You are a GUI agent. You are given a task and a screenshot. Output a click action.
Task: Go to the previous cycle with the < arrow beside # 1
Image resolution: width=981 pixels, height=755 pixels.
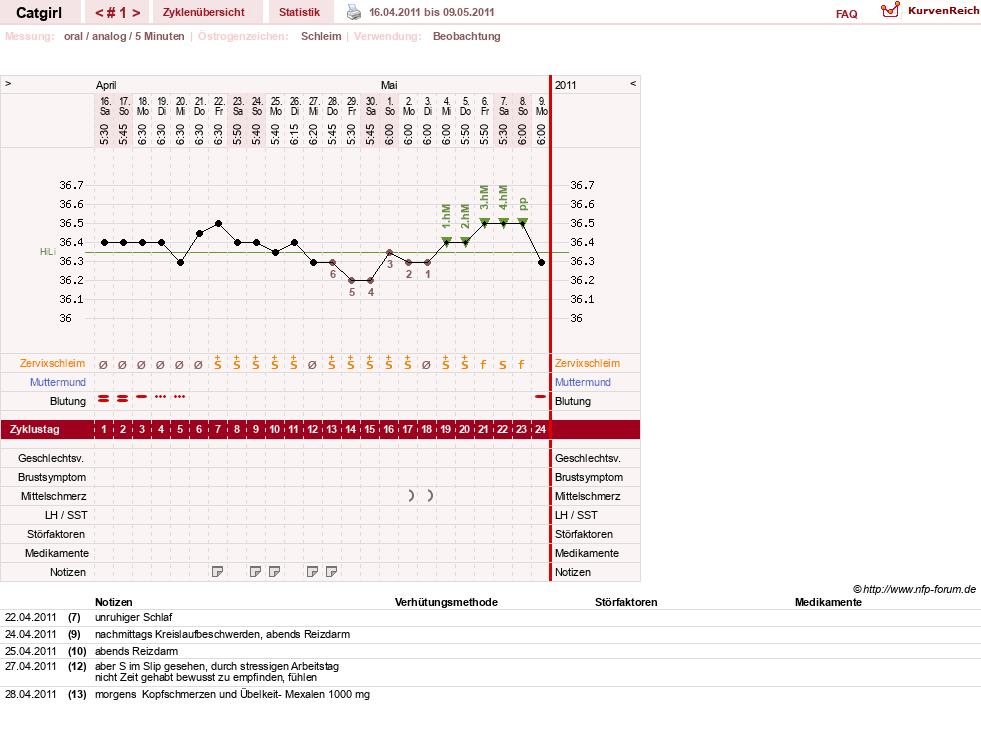tap(99, 13)
